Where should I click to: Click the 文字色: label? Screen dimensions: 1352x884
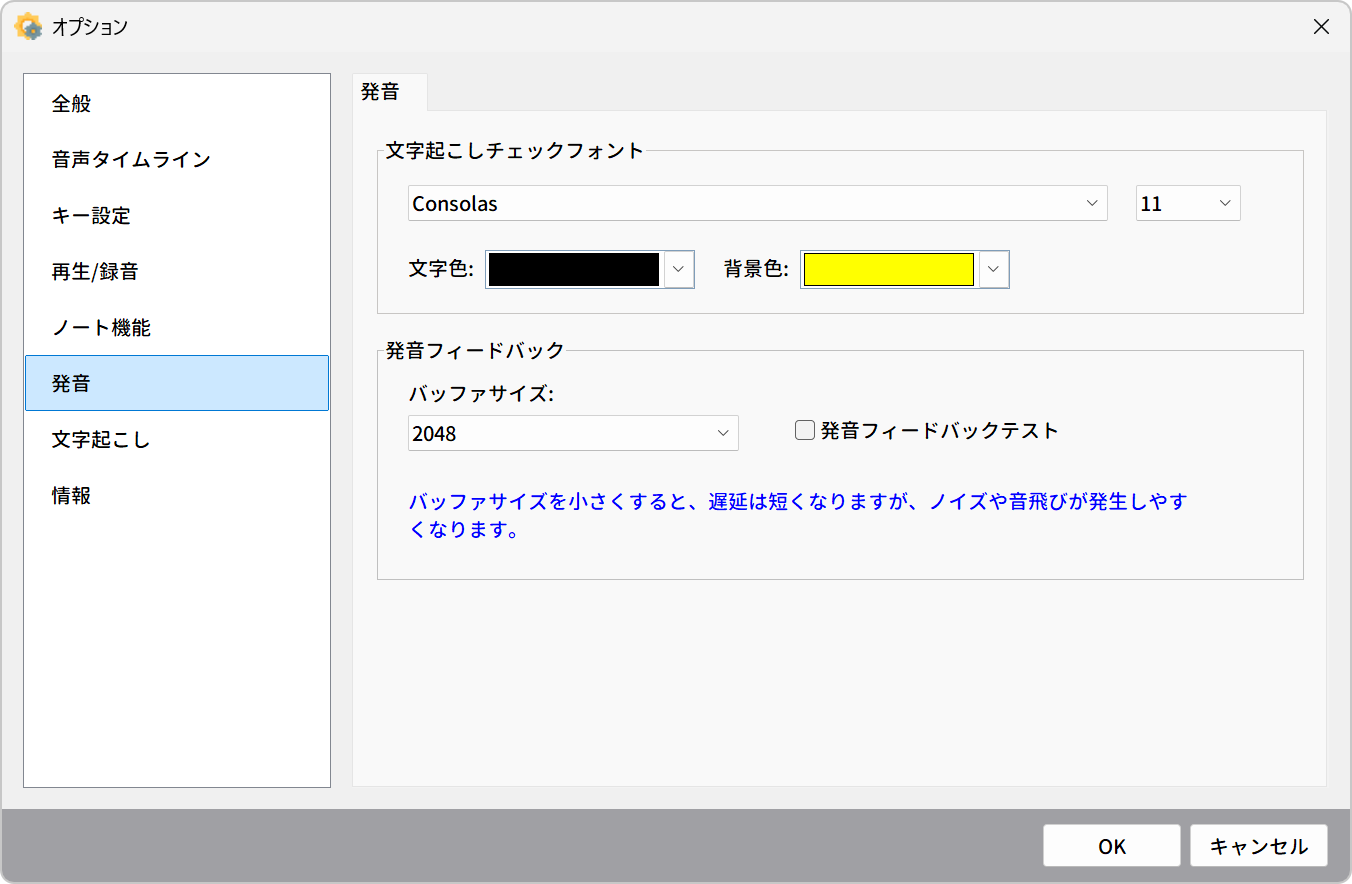(441, 269)
